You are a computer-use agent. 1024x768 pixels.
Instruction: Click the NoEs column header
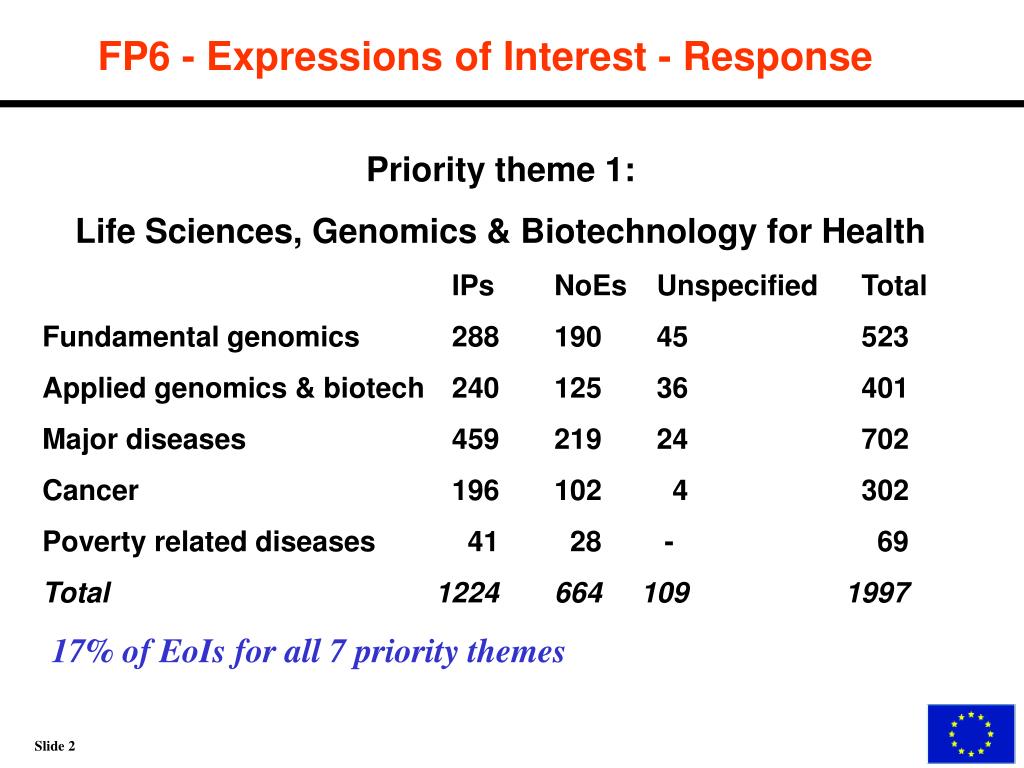(590, 286)
